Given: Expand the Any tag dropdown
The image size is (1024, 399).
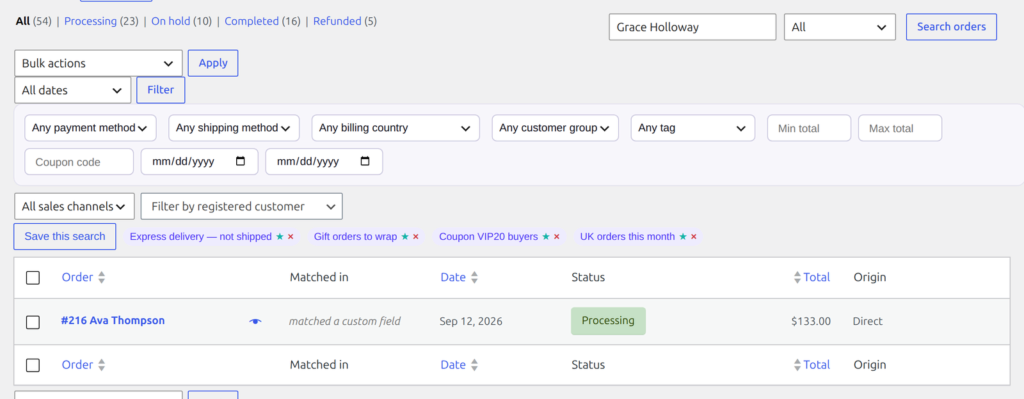Looking at the screenshot, I should tap(693, 128).
